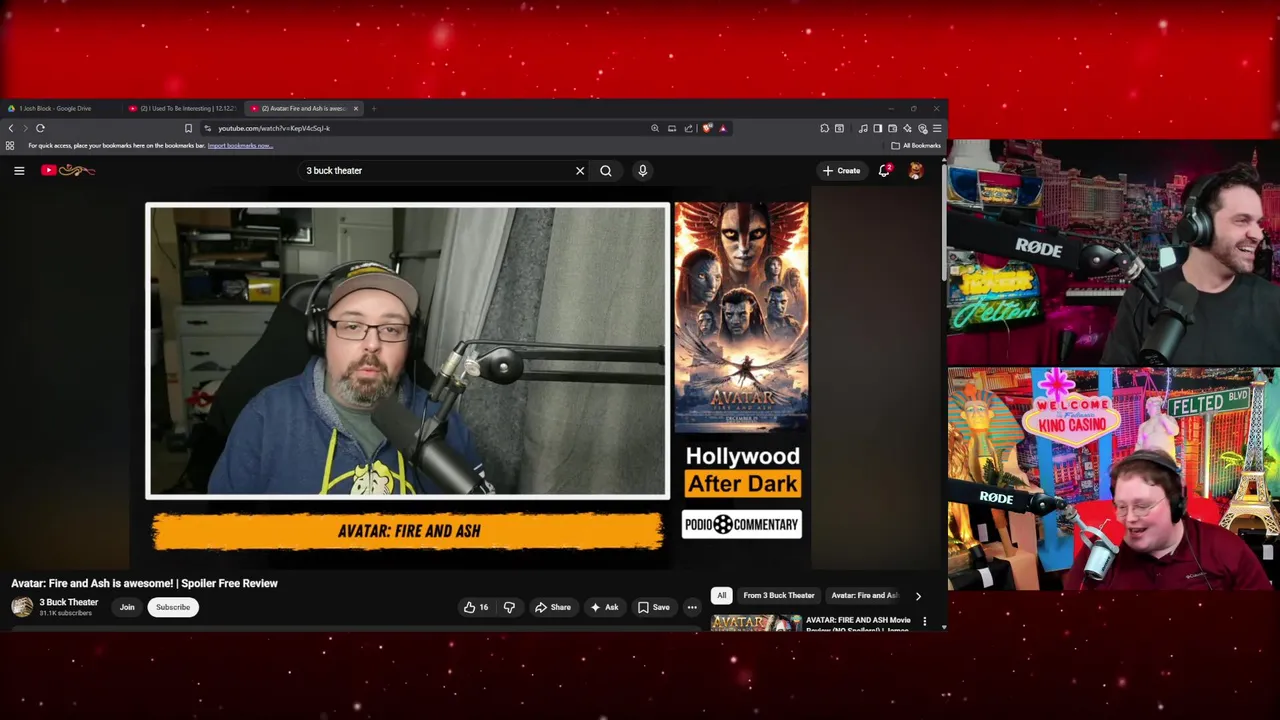Viewport: 1280px width, 720px height.
Task: Click the Create button
Action: click(841, 171)
